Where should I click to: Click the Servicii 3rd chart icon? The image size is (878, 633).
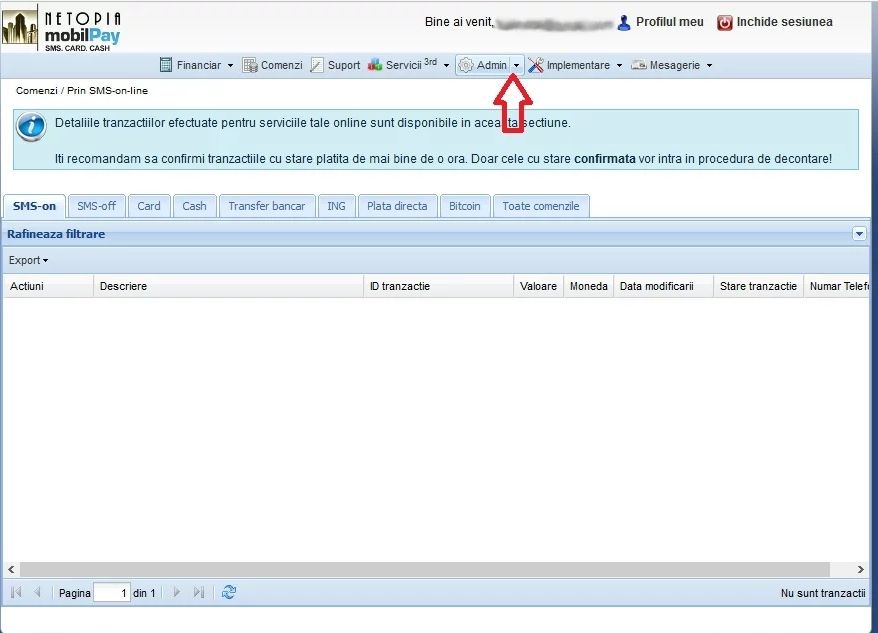click(375, 65)
